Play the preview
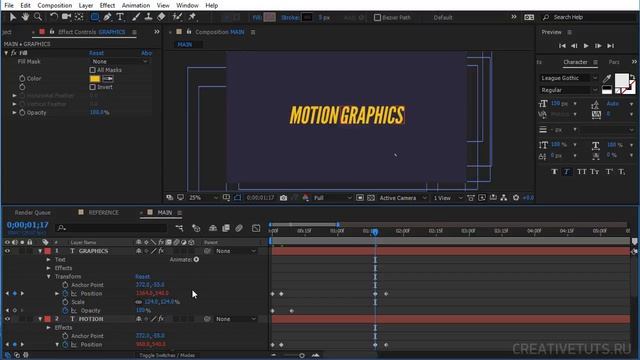640x360 pixels. [586, 46]
